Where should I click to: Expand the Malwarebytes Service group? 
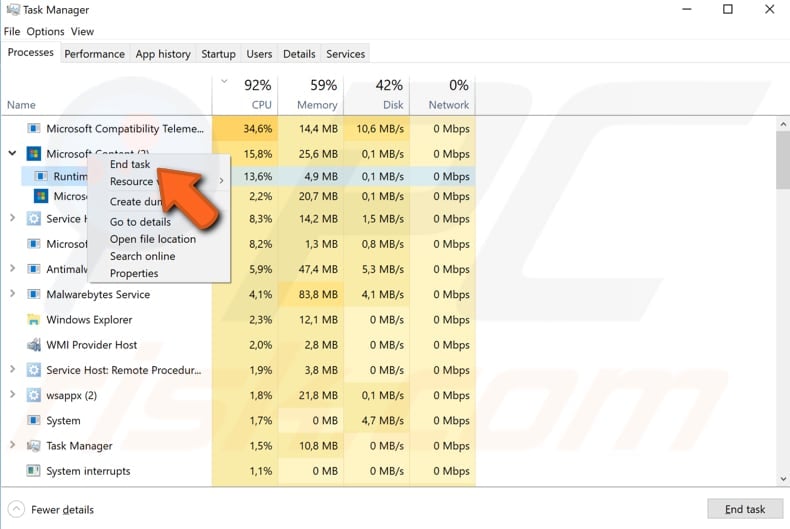(13, 294)
